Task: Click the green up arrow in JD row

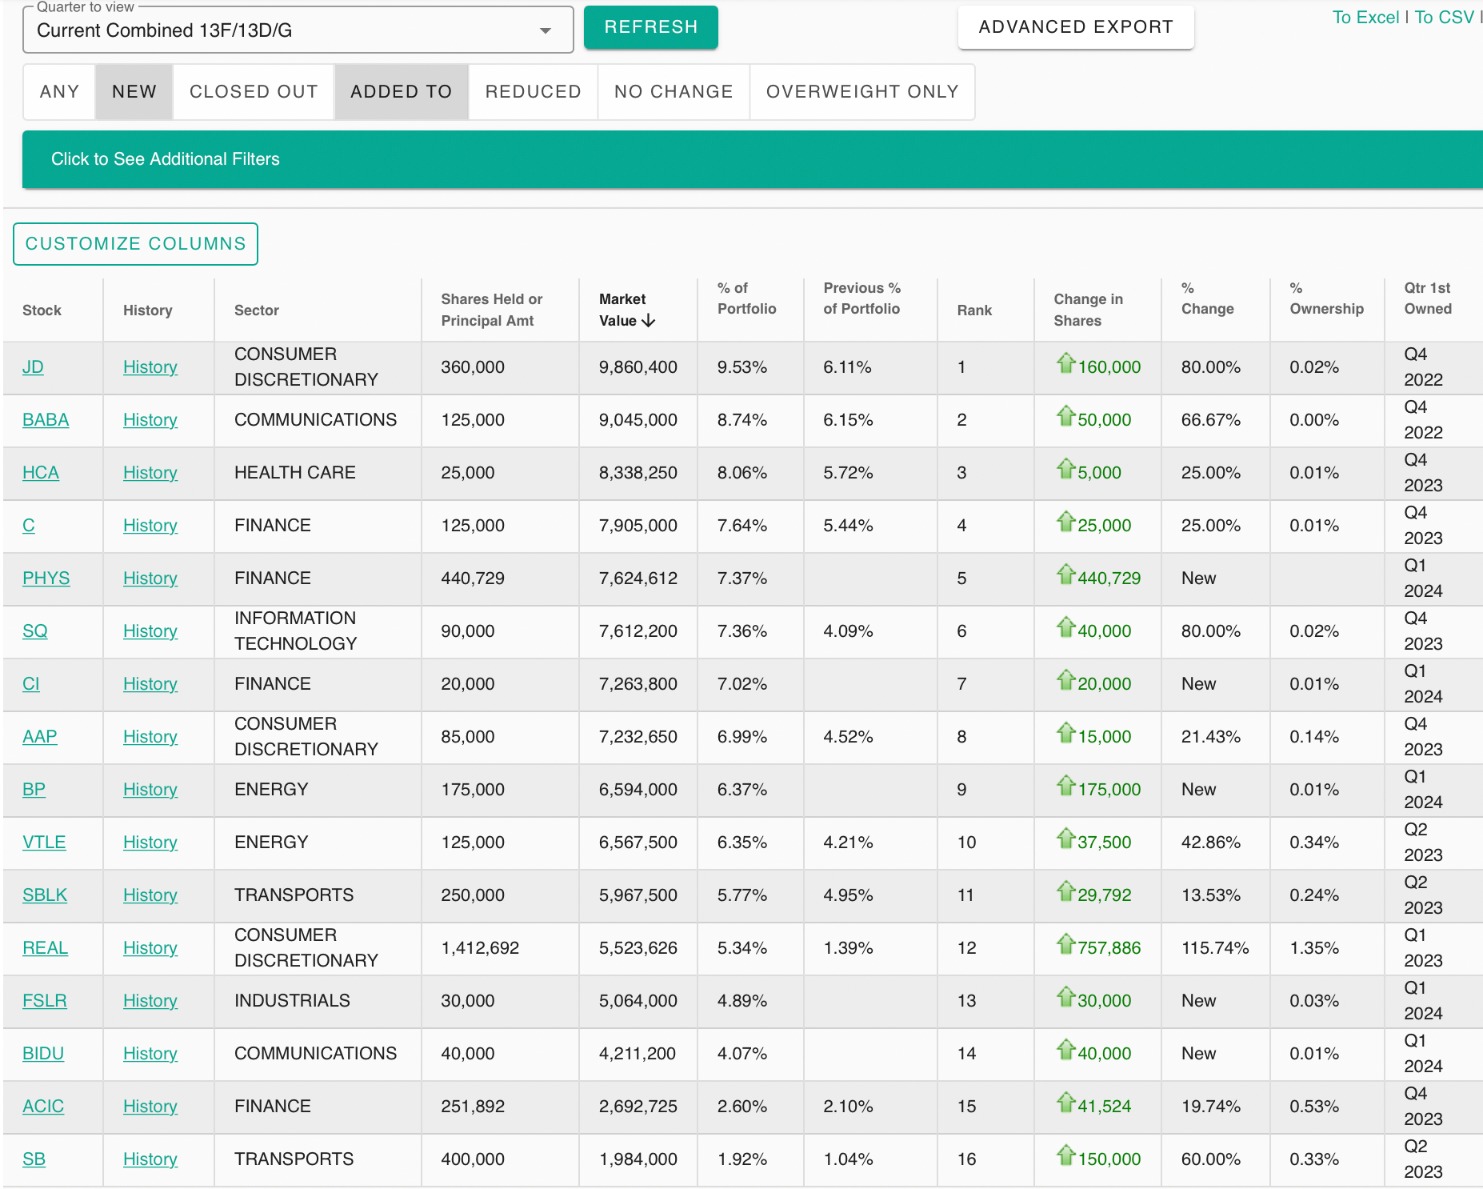Action: tap(1065, 364)
